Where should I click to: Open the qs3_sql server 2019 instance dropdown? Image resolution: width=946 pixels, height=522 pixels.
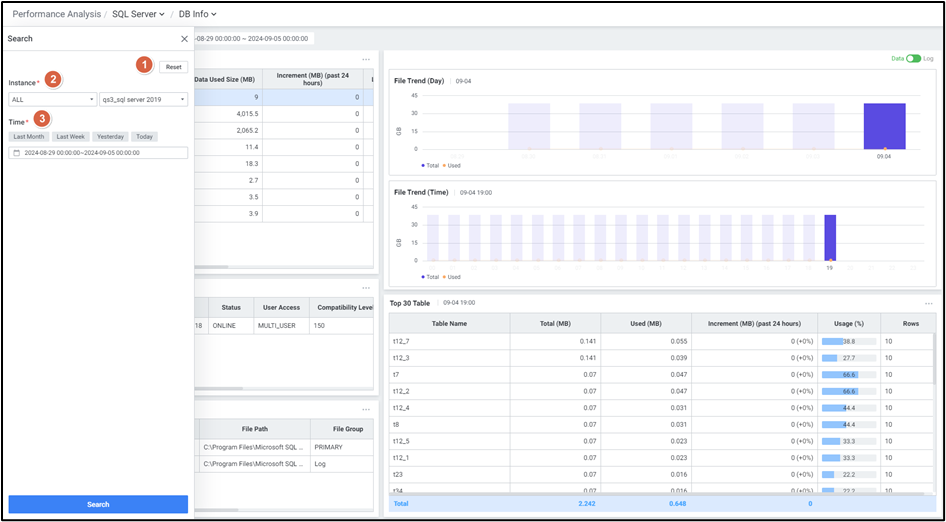[143, 99]
